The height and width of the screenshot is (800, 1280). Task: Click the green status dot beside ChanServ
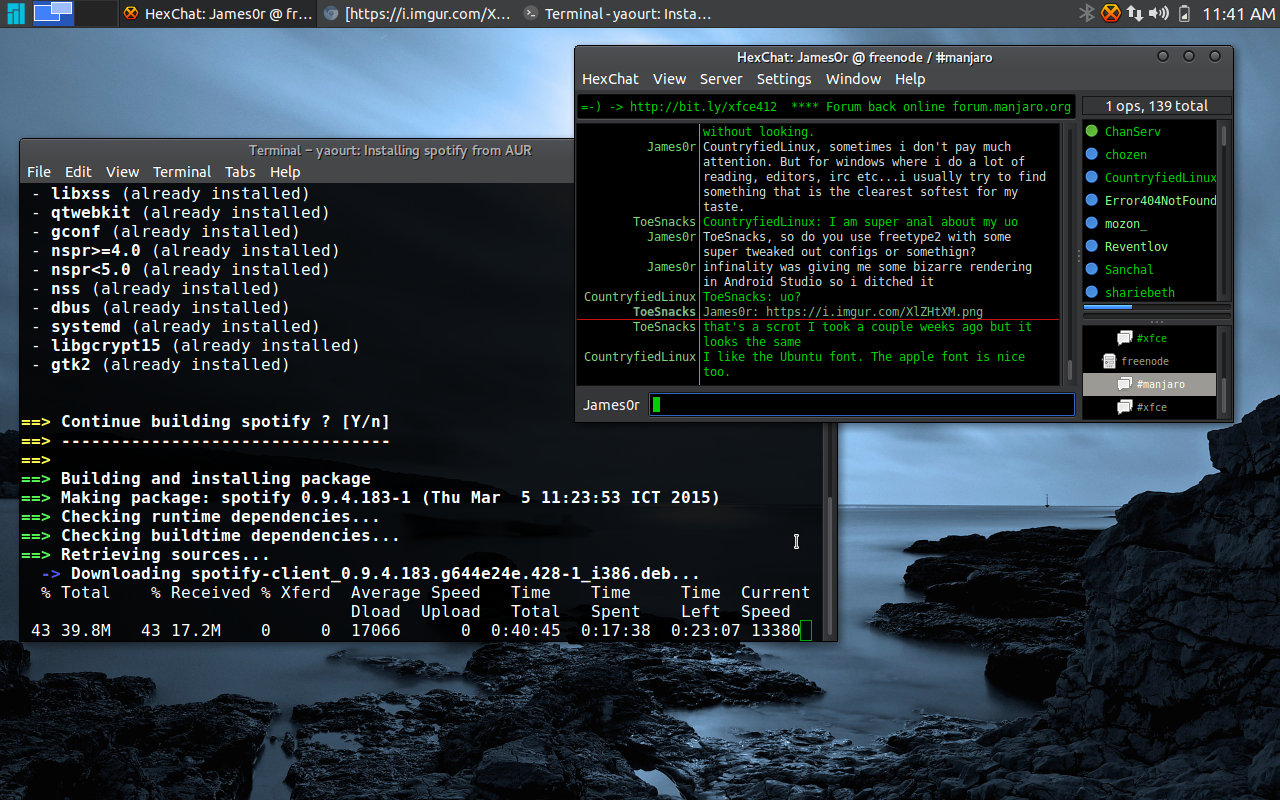(1092, 131)
